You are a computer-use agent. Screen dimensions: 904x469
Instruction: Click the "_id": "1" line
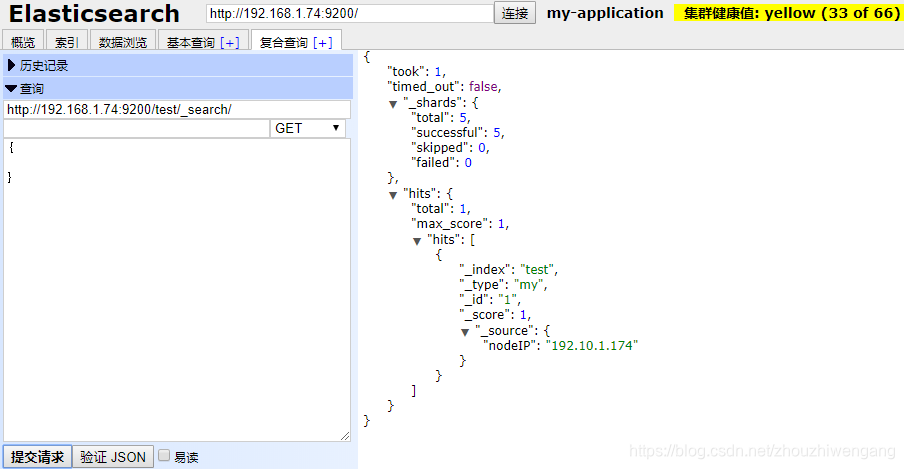click(x=490, y=299)
